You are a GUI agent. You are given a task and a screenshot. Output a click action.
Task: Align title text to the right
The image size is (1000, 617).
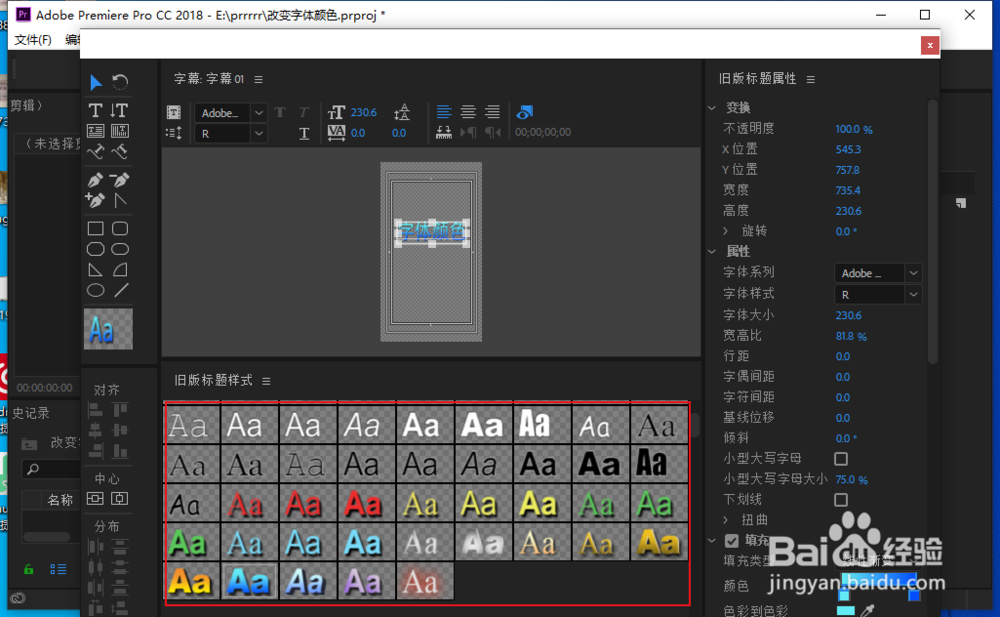(492, 112)
